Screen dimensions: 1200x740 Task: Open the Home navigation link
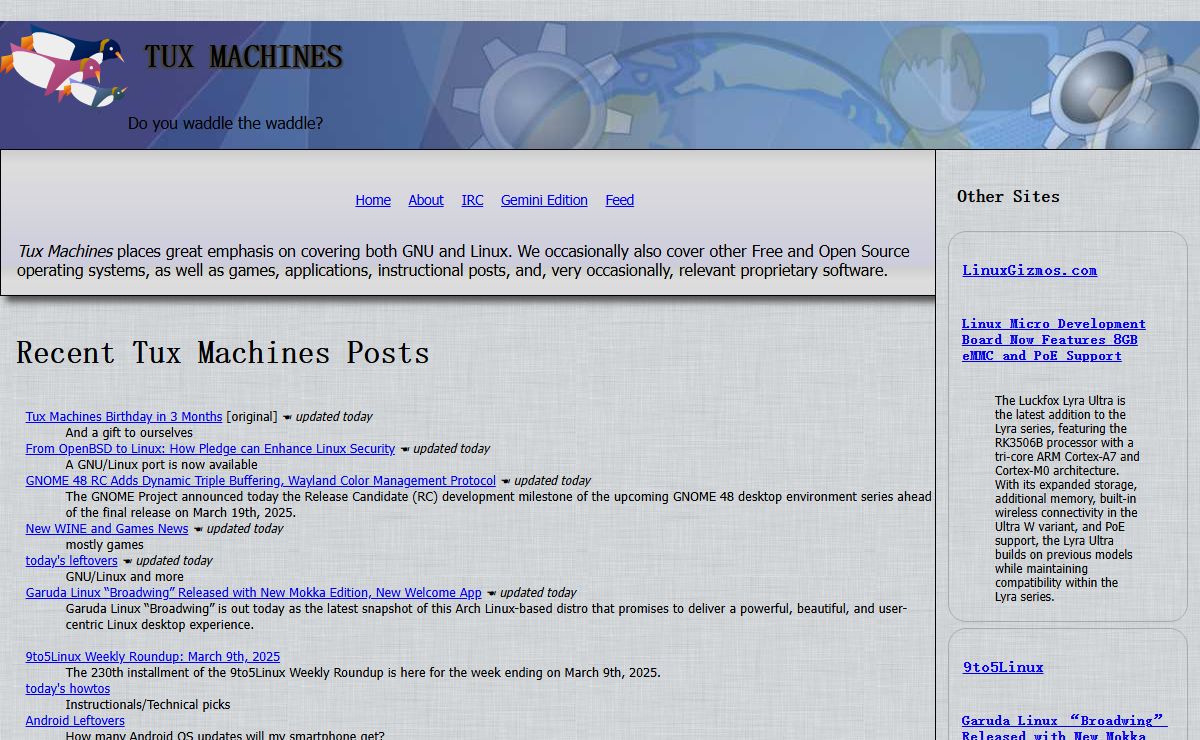point(373,200)
